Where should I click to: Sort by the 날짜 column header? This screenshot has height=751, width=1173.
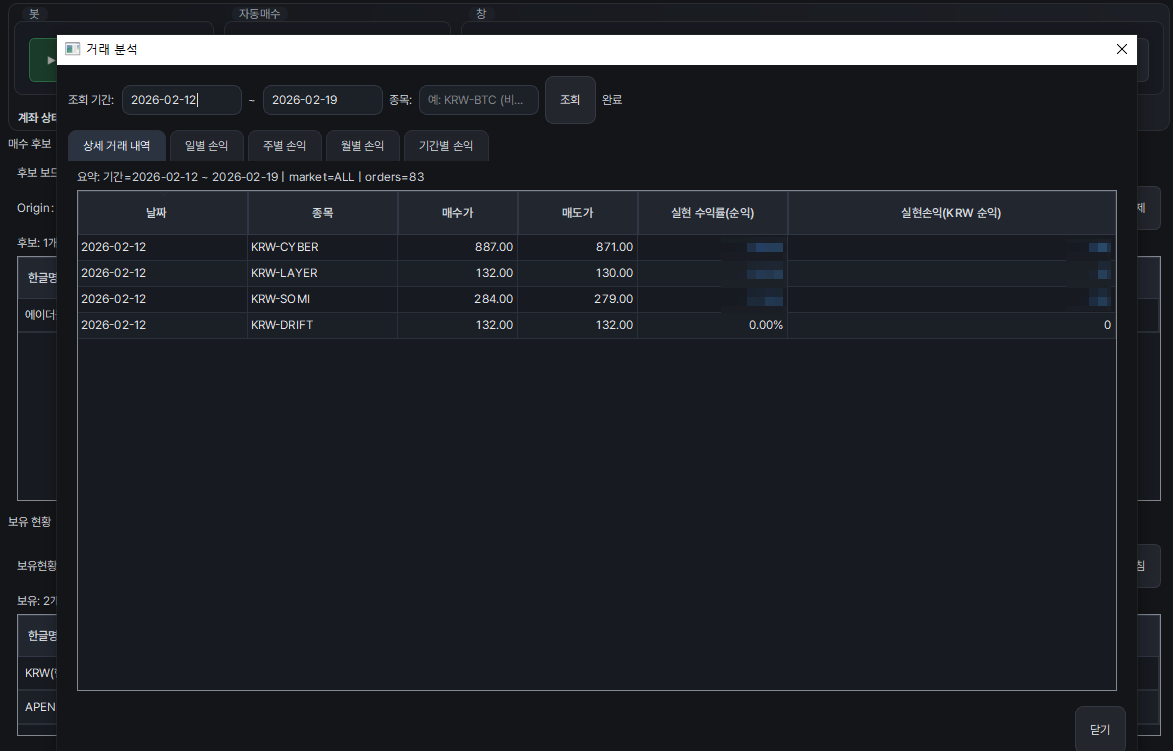162,213
